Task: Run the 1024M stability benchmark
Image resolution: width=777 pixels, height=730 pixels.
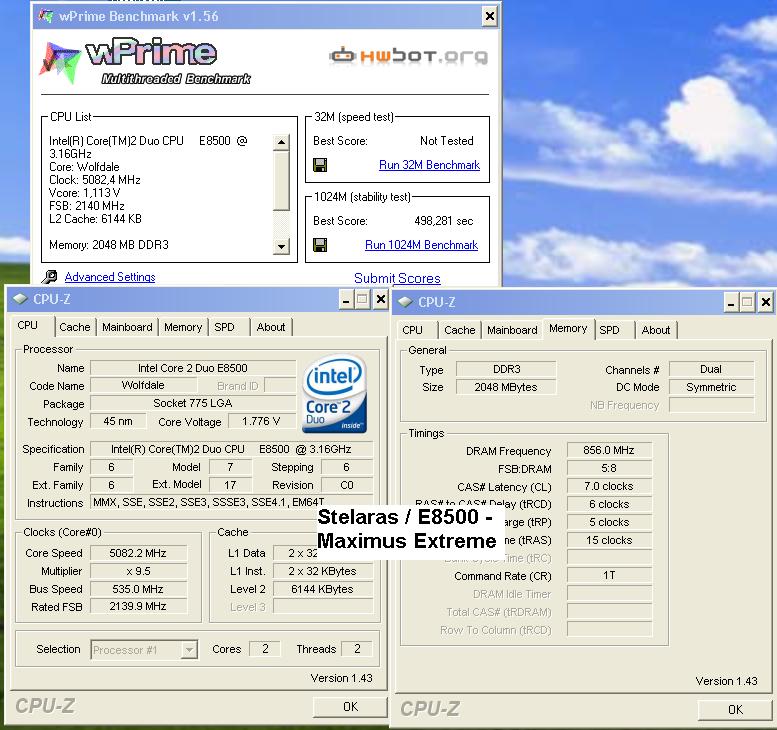Action: [421, 245]
